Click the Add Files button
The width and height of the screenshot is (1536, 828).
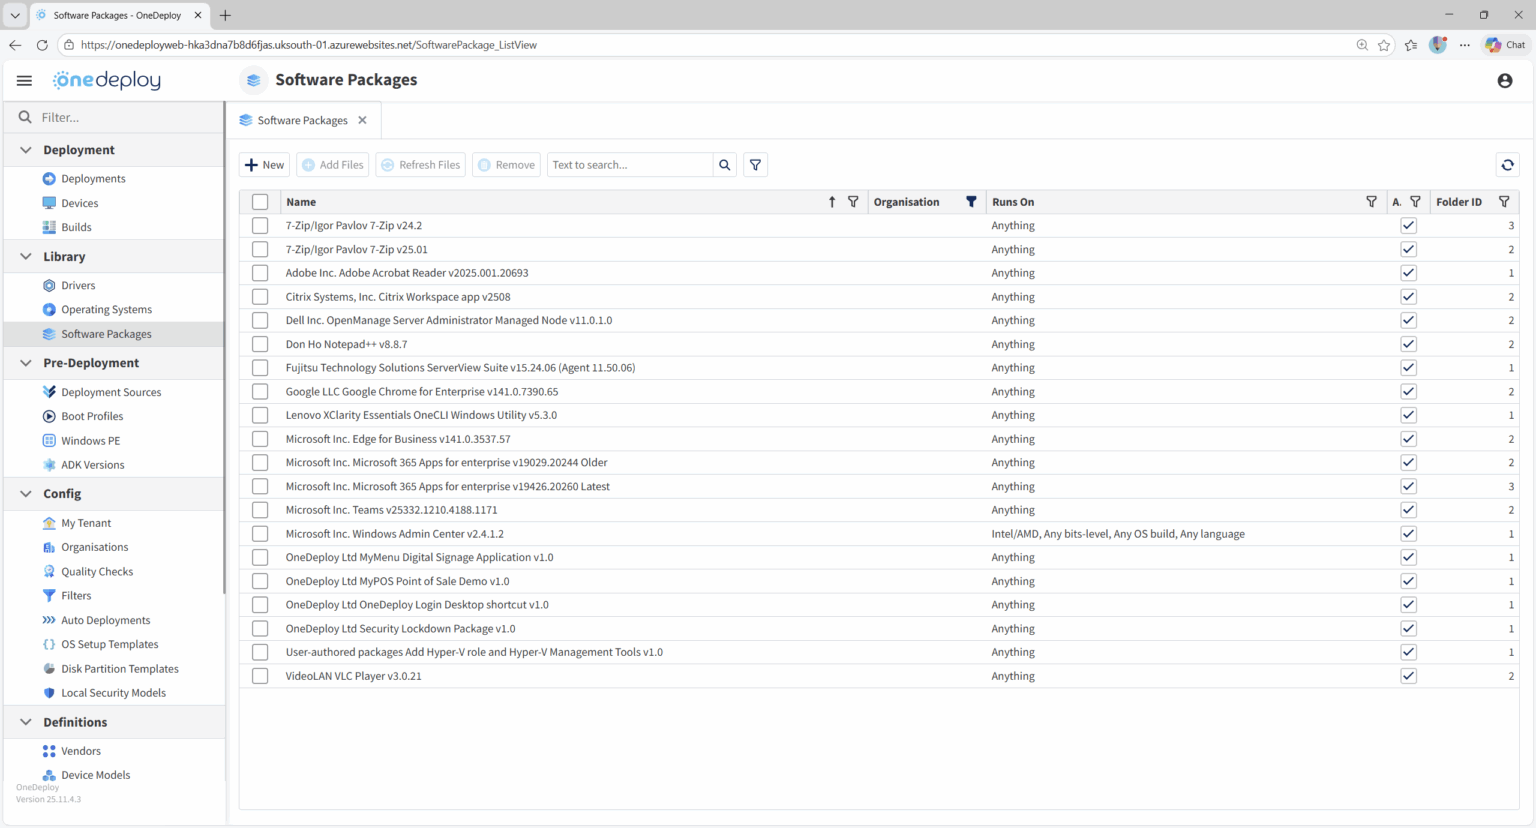[x=333, y=165]
